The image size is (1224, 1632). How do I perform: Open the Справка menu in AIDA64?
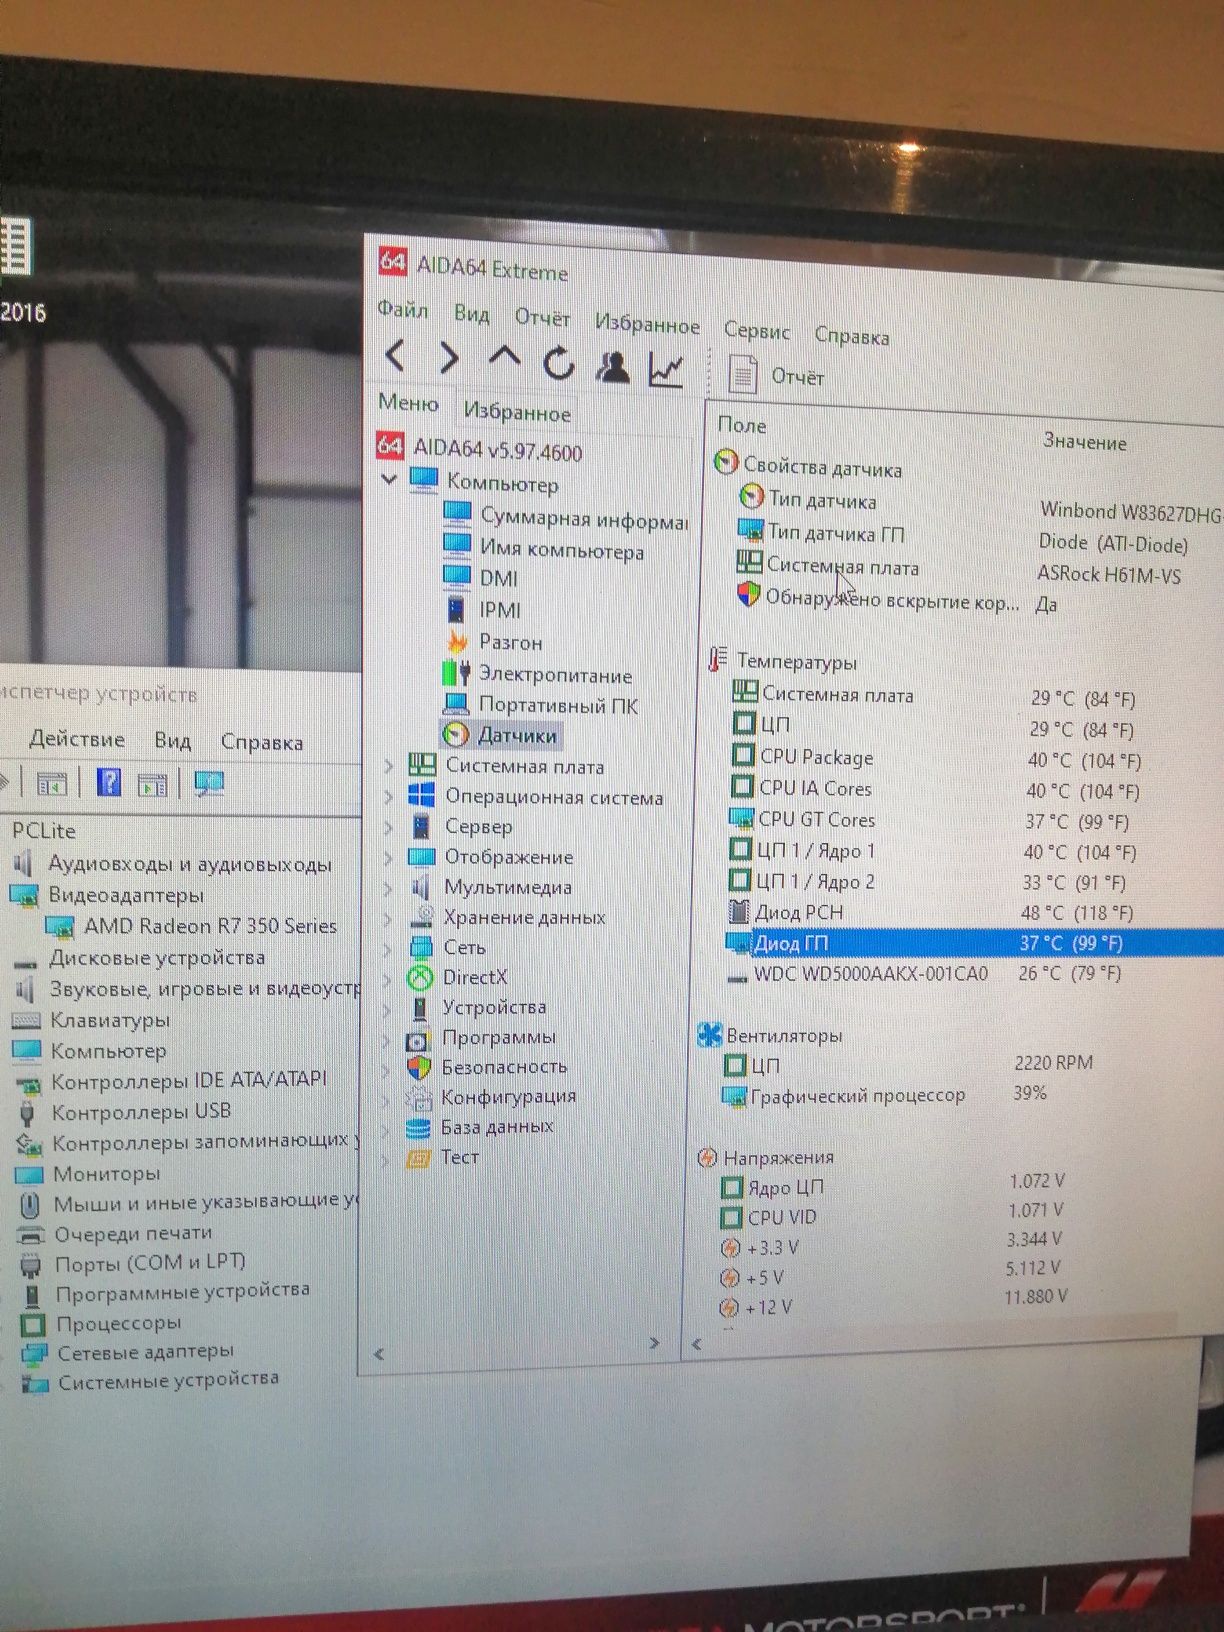tap(852, 337)
